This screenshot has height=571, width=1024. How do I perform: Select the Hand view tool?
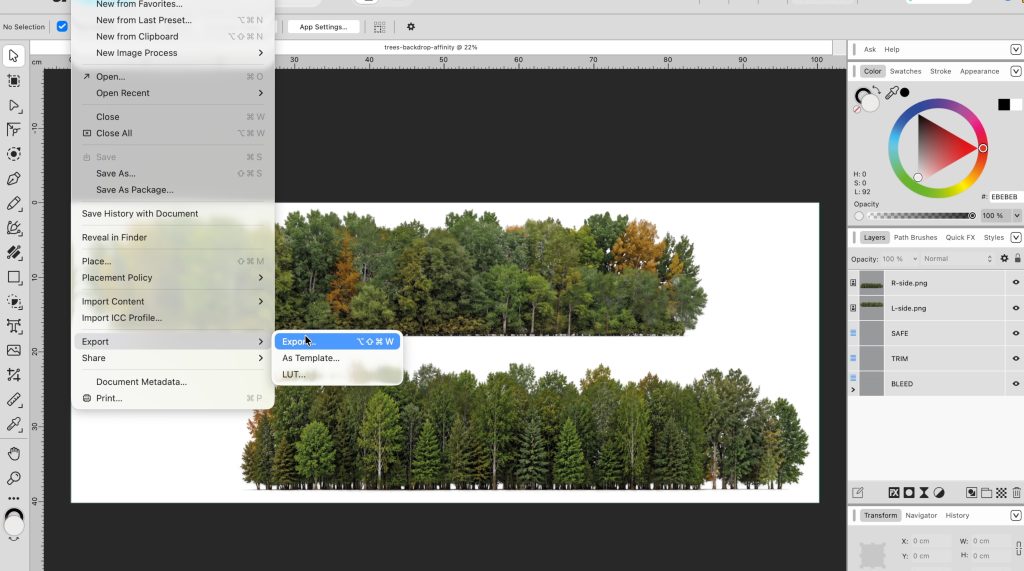point(14,453)
